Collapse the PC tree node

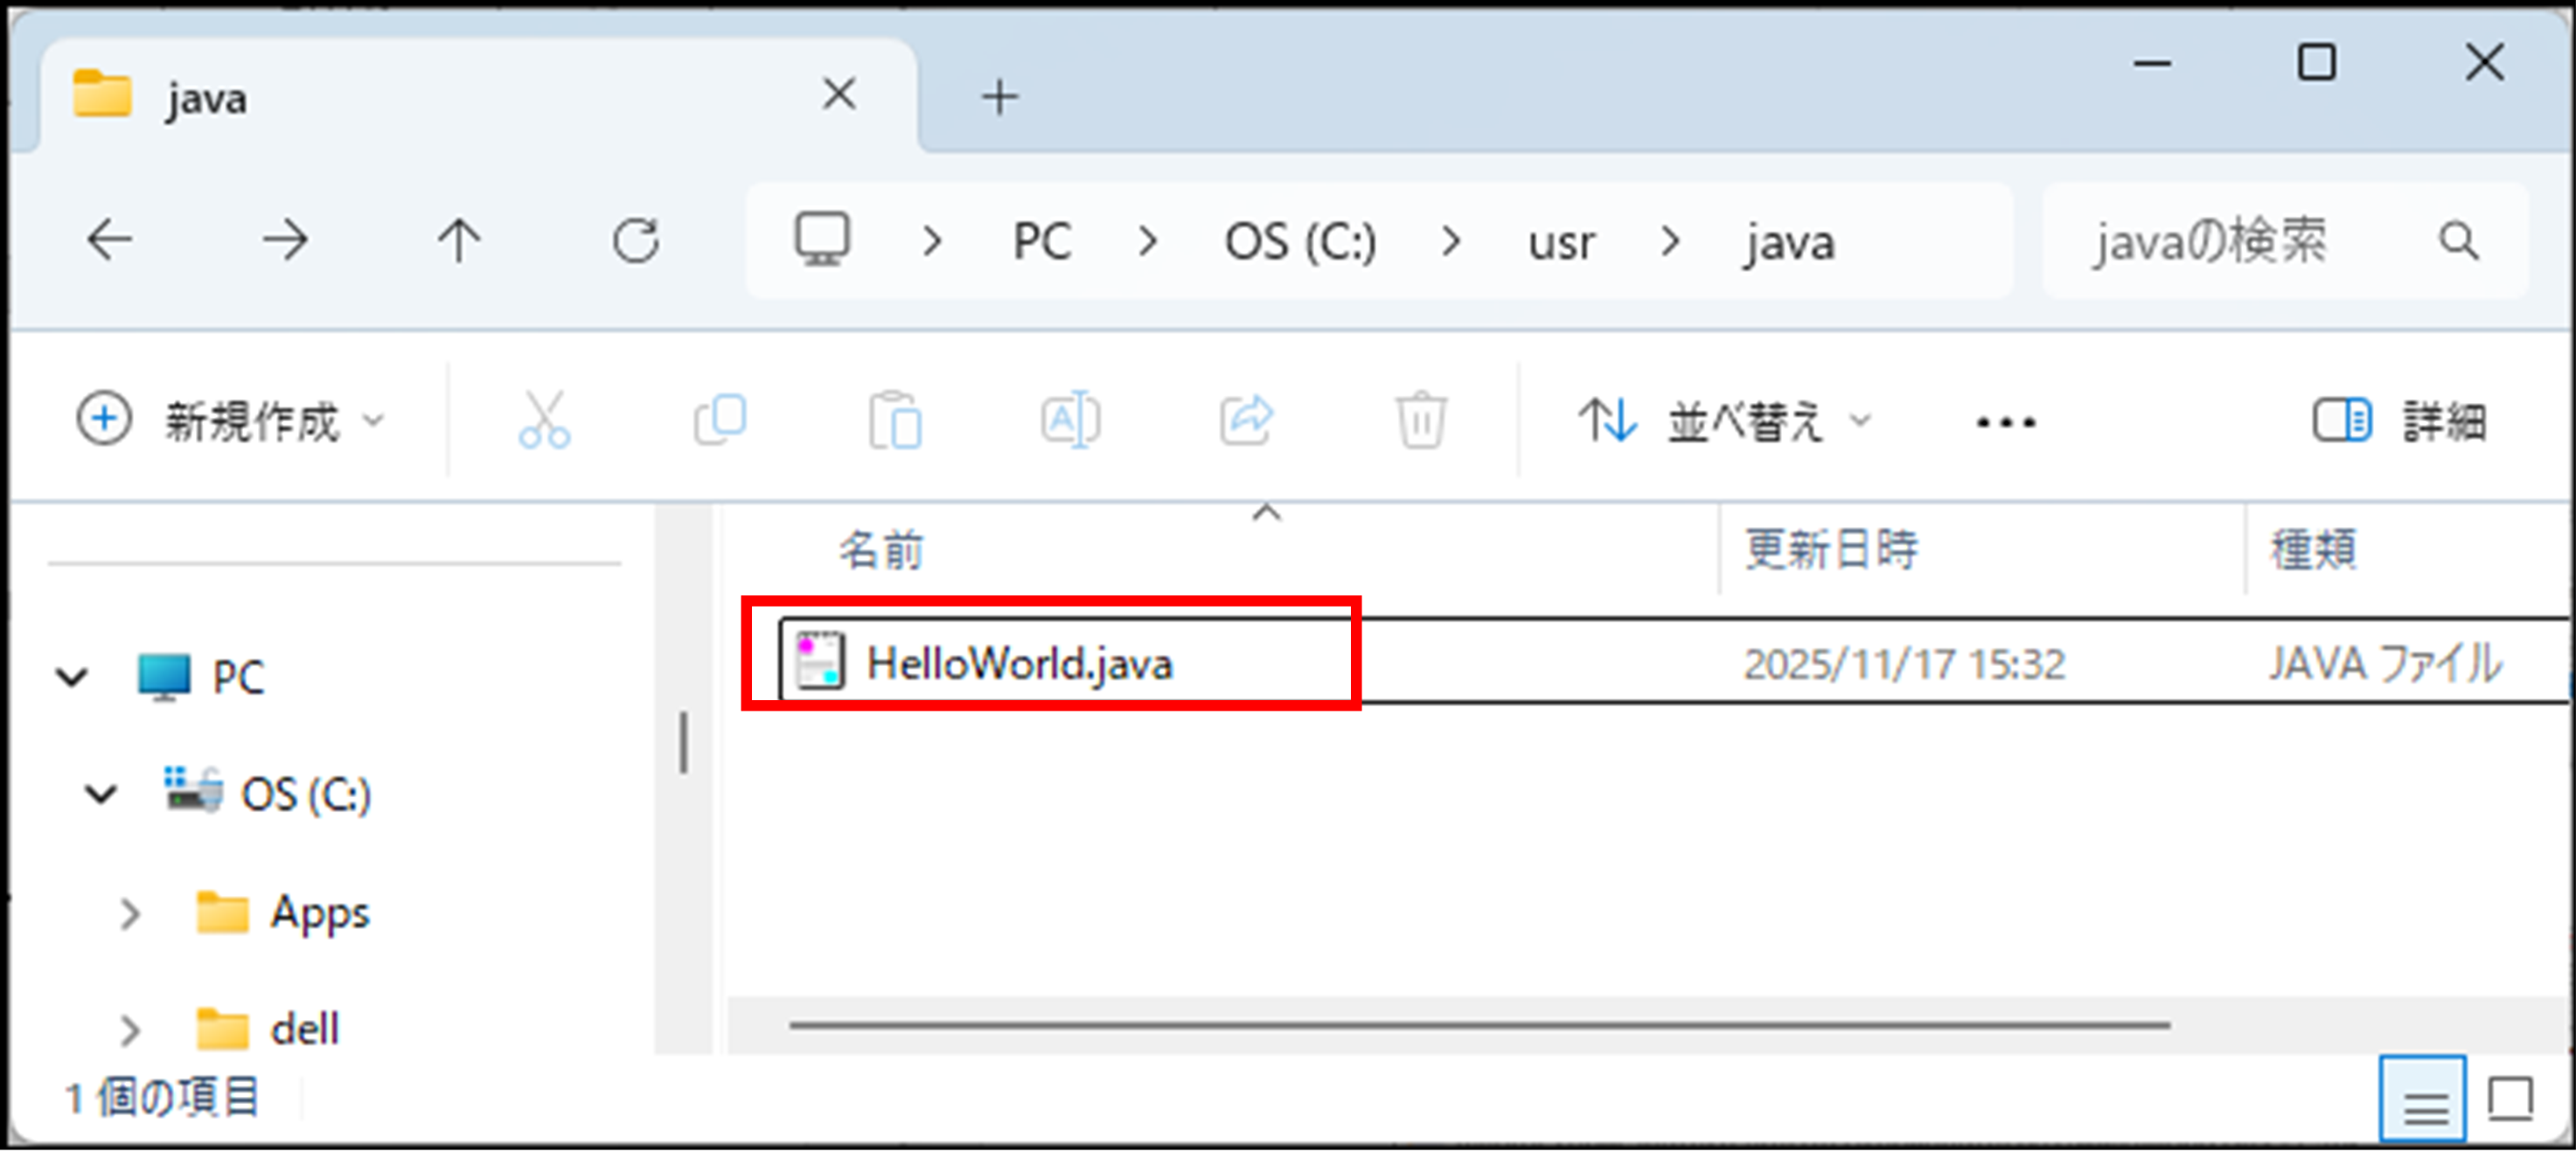[72, 677]
